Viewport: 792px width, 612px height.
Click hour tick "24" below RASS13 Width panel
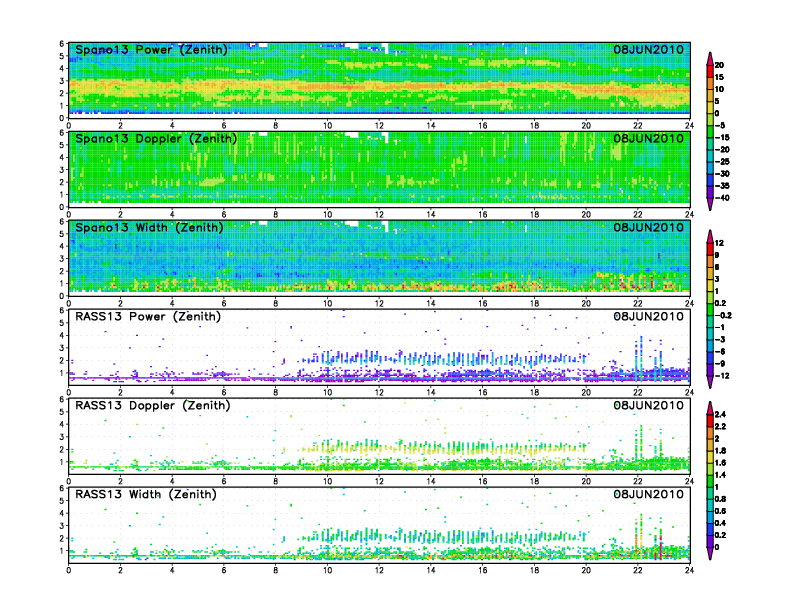tap(689, 570)
